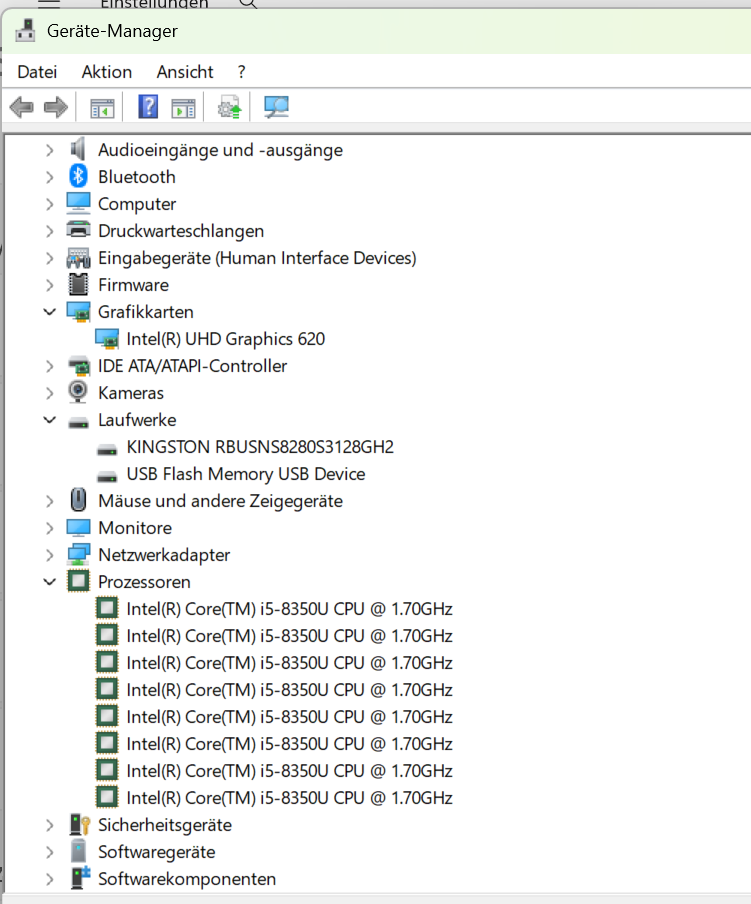Expand the Monitore node

tap(50, 528)
